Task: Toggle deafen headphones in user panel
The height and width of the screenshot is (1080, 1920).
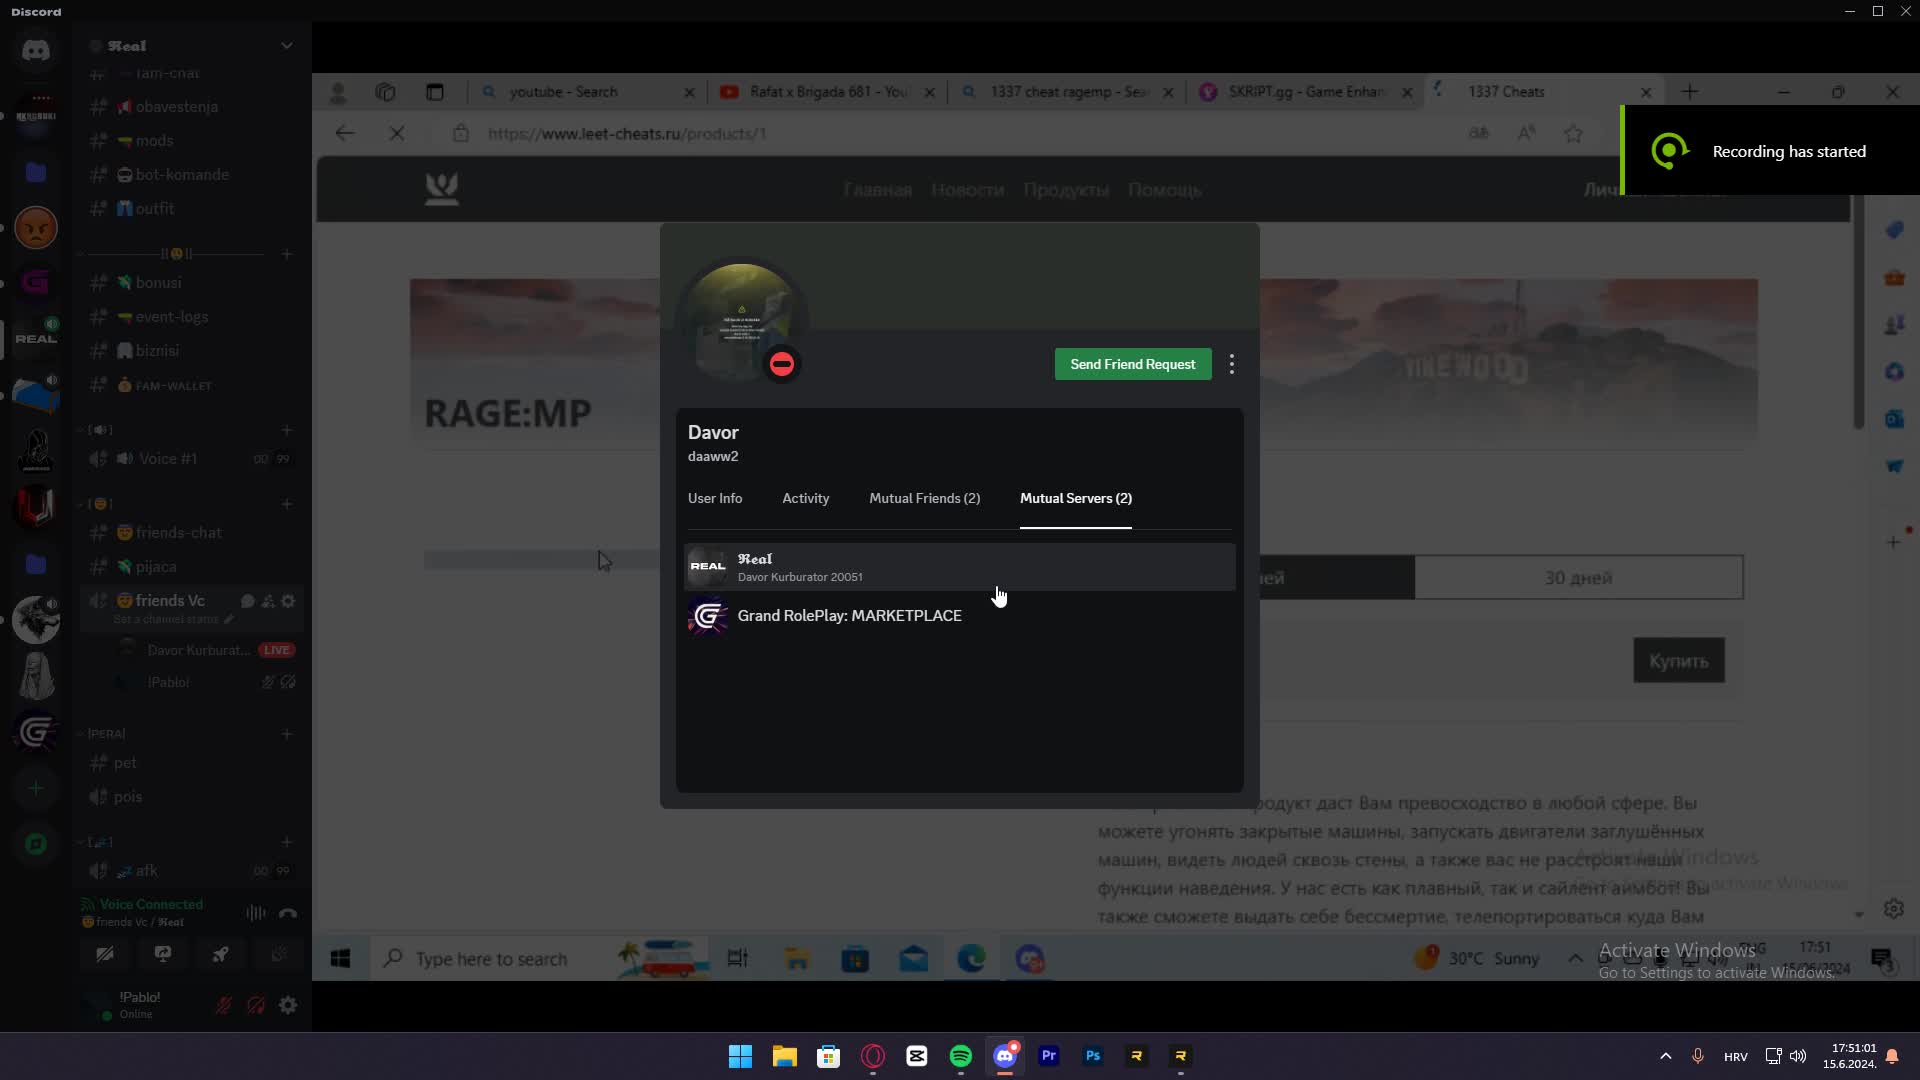Action: [x=256, y=1005]
